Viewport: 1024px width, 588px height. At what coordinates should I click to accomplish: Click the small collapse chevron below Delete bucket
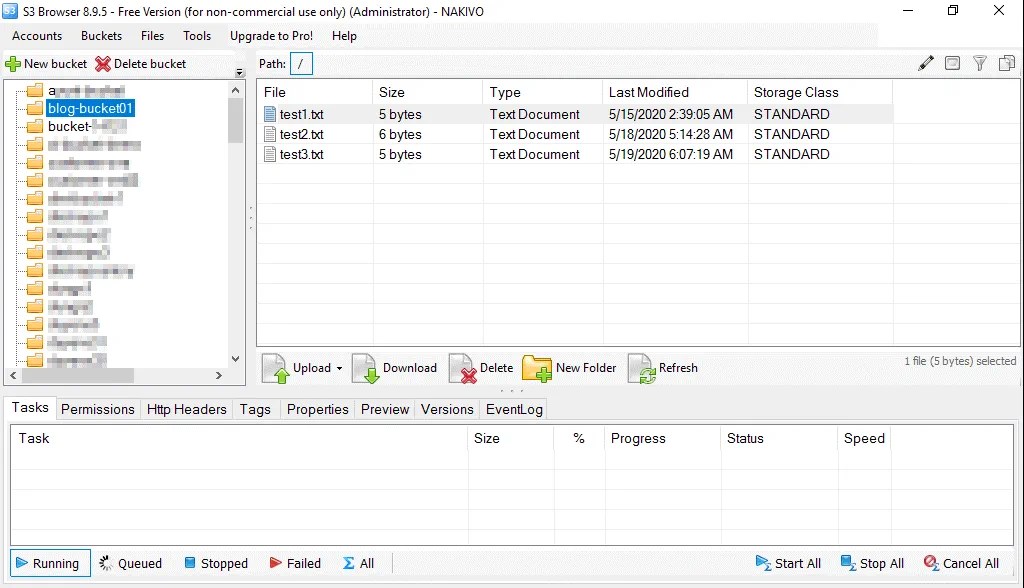click(238, 72)
